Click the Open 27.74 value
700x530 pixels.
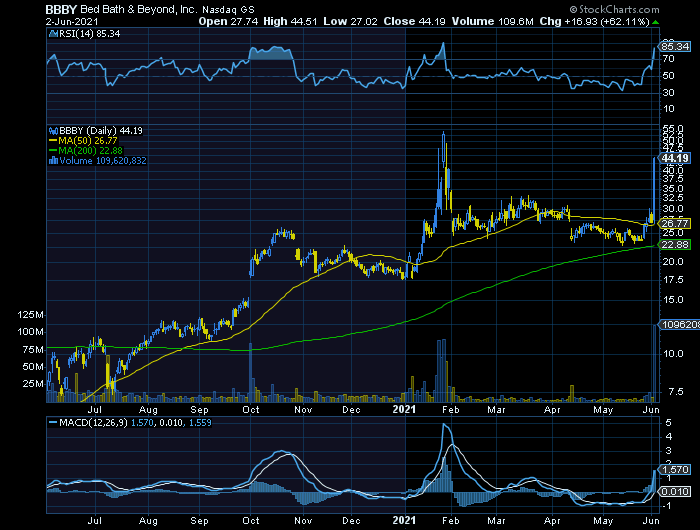tap(228, 21)
